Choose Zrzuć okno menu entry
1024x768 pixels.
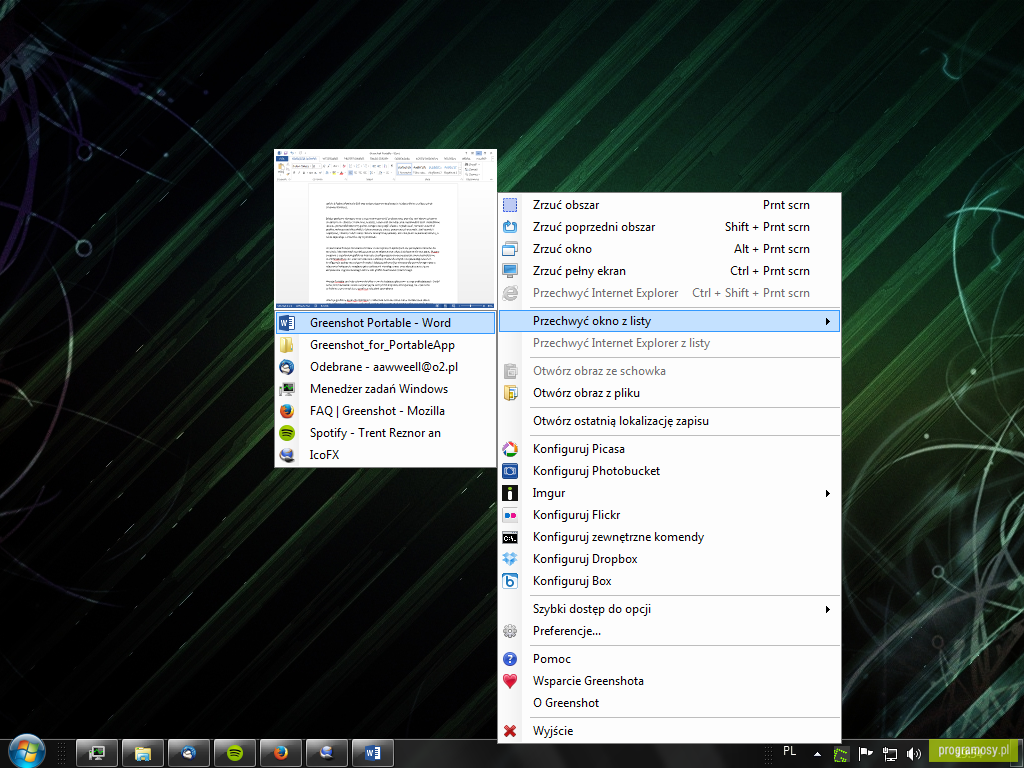pos(669,249)
